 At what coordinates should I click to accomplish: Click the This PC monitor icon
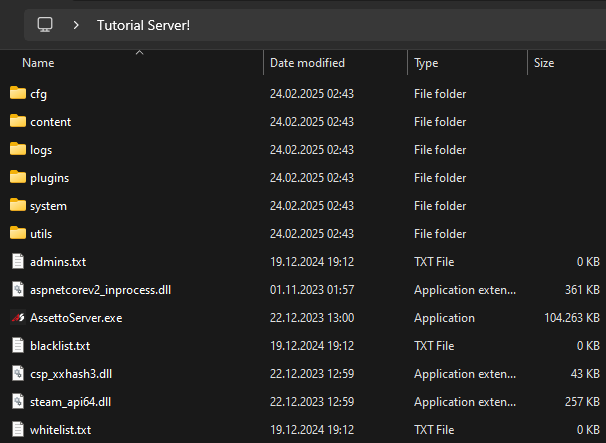click(45, 25)
